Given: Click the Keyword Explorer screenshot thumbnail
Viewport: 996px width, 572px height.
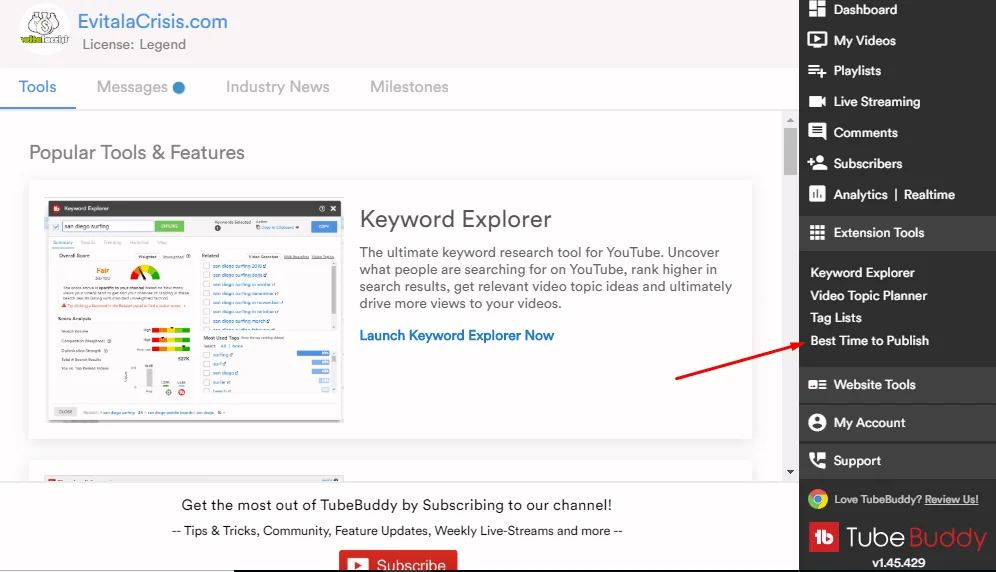Looking at the screenshot, I should tap(194, 310).
